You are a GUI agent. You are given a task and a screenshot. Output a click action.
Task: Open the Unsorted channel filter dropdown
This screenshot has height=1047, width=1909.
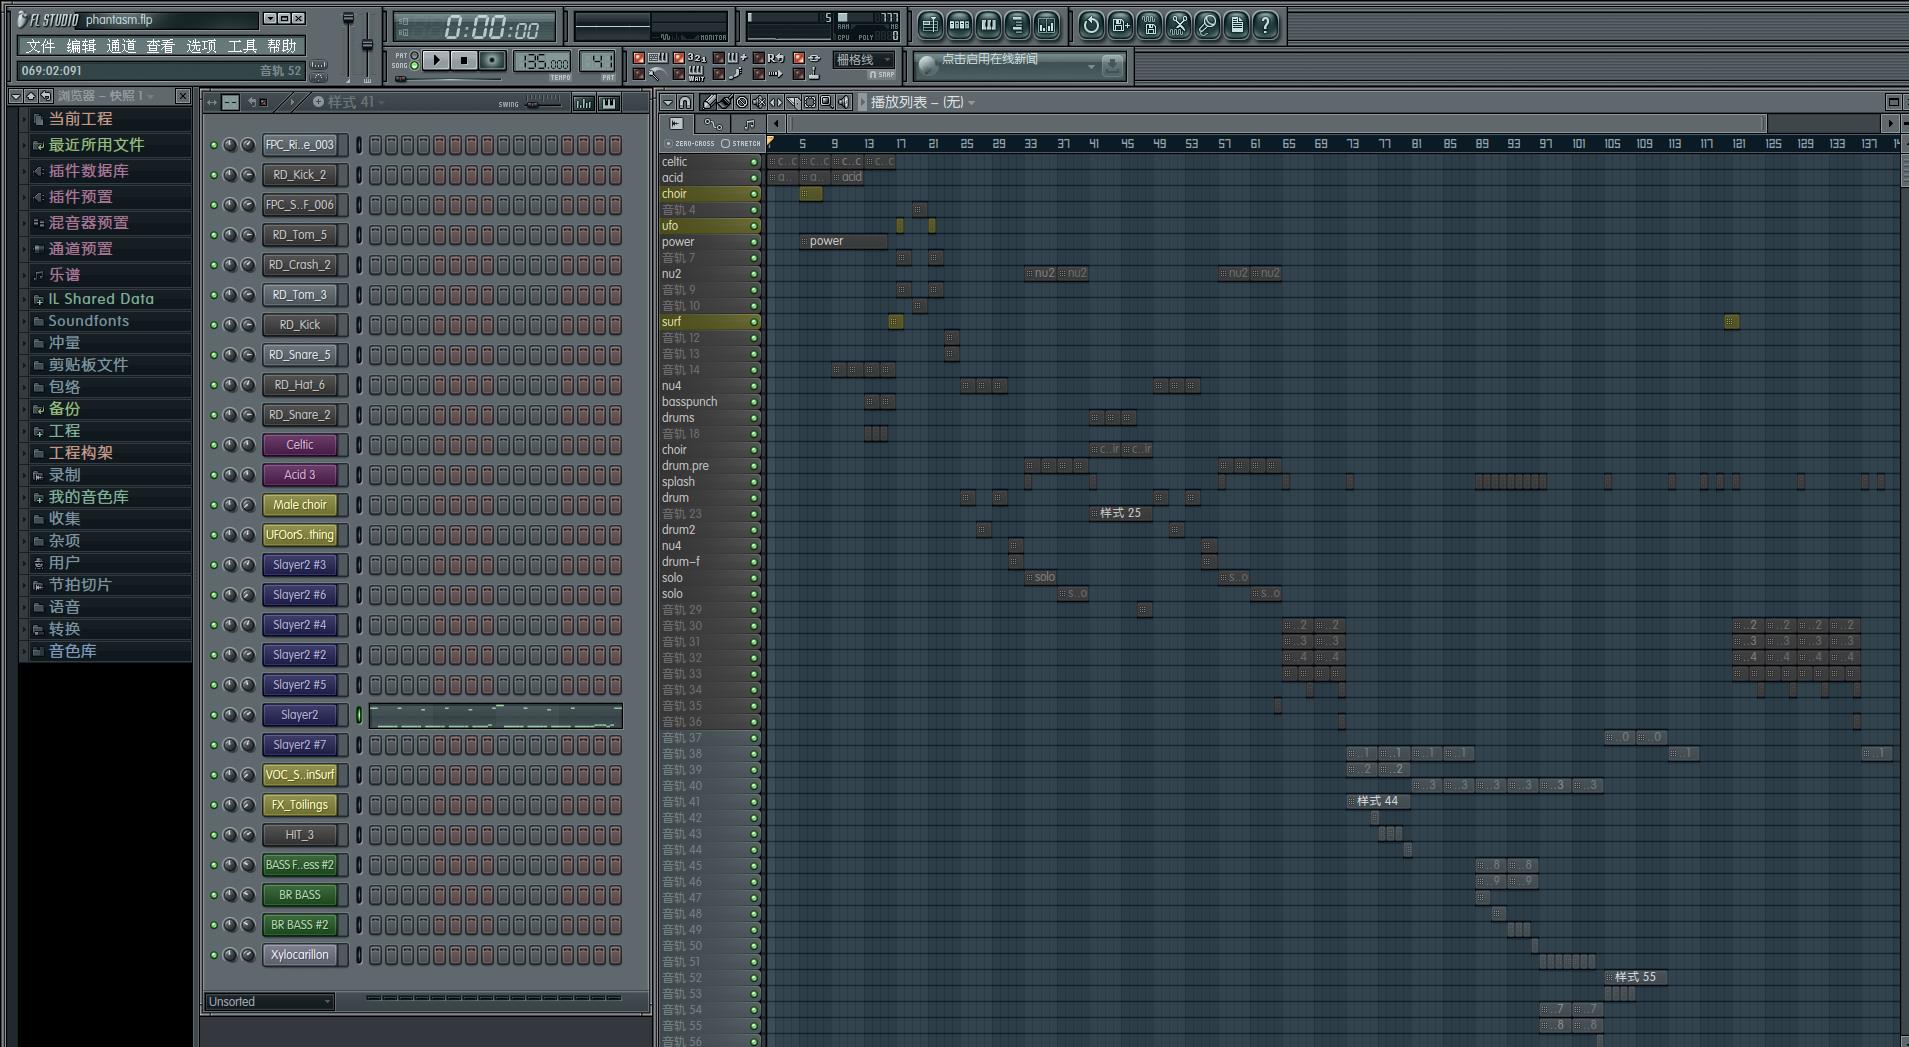270,1001
